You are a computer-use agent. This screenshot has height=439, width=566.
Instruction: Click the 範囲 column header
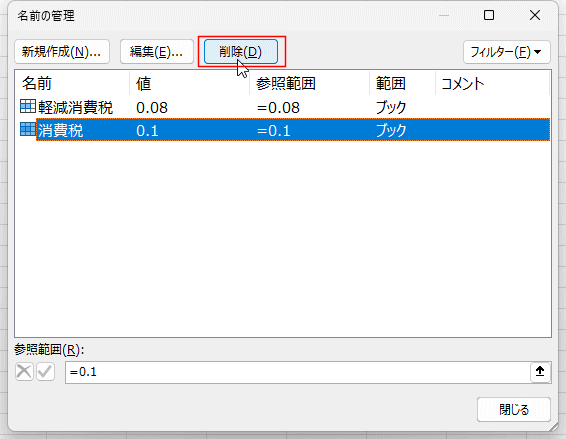tap(402, 83)
